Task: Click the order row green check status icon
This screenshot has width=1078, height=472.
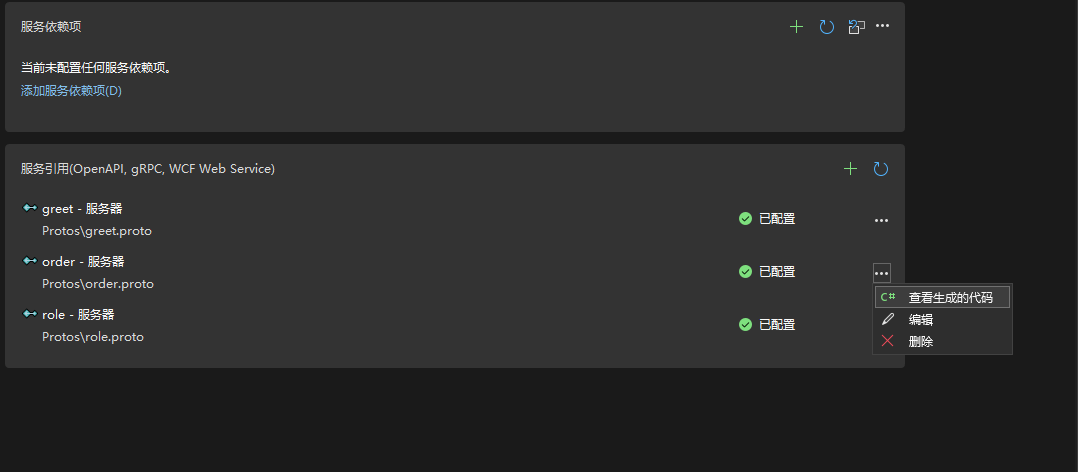Action: click(x=745, y=271)
